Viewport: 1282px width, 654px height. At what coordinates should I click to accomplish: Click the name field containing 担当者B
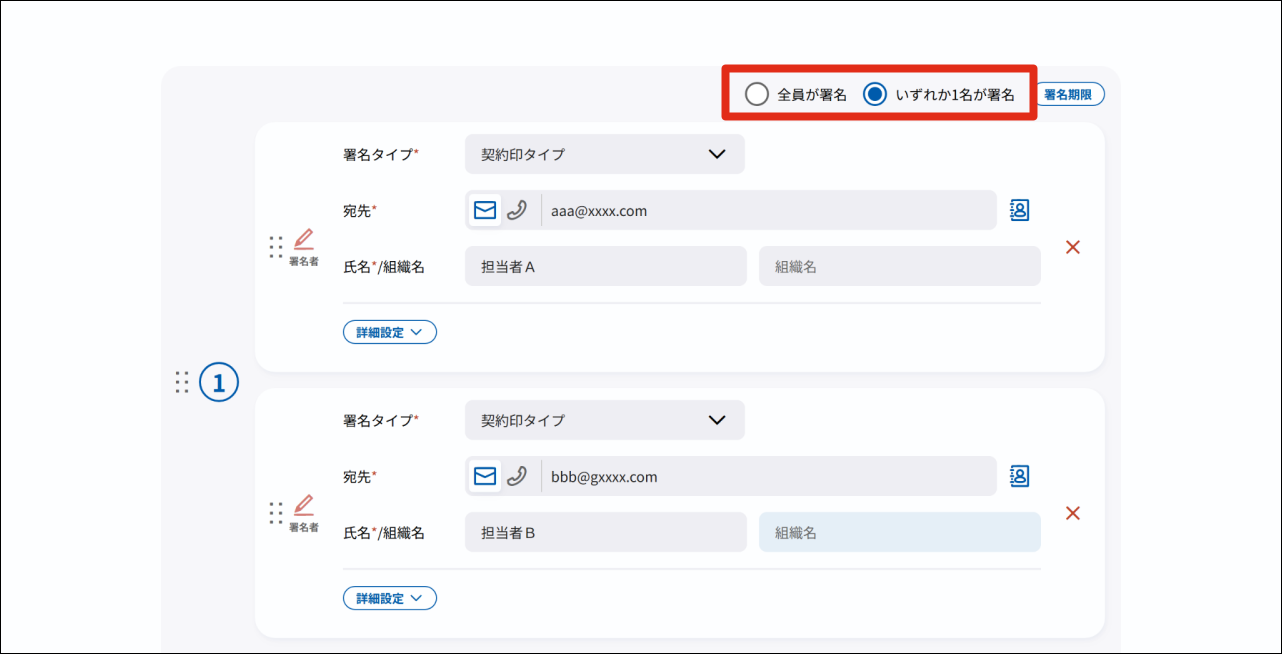605,533
